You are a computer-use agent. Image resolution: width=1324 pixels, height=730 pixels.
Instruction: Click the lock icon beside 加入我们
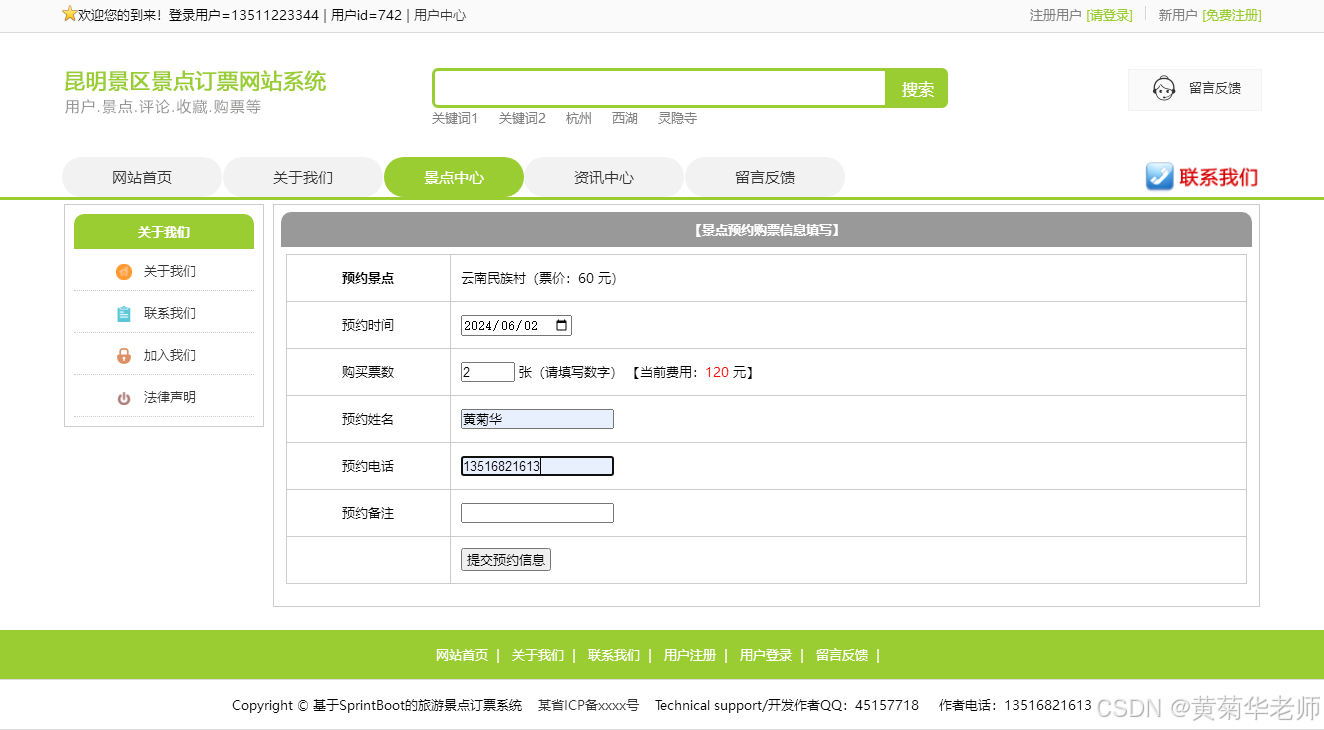(124, 355)
